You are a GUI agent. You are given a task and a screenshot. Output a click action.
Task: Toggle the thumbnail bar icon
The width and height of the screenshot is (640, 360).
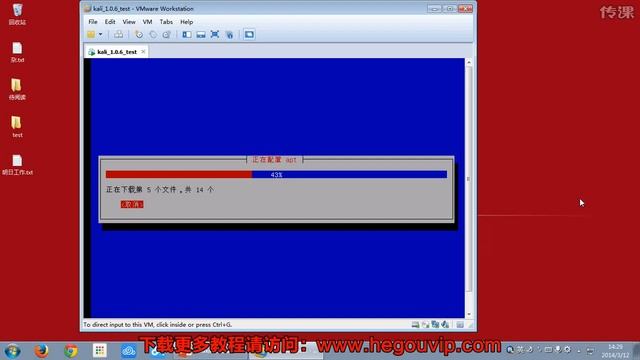coord(201,35)
